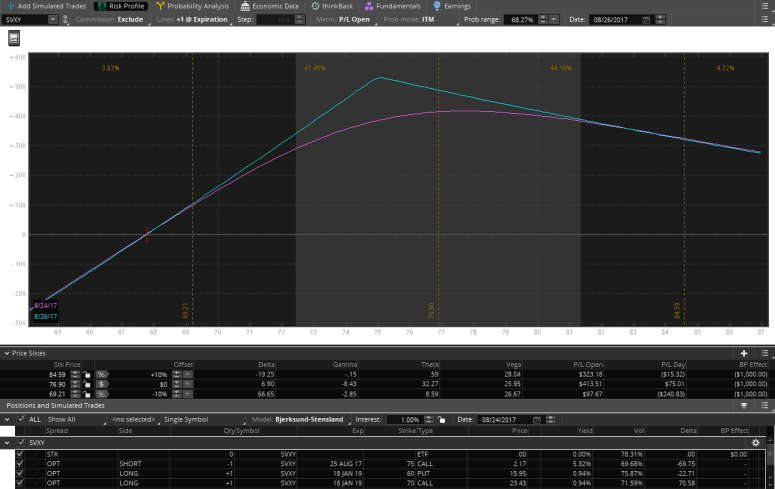Toggle the ALL positions checkbox
The height and width of the screenshot is (489, 775).
click(x=20, y=419)
